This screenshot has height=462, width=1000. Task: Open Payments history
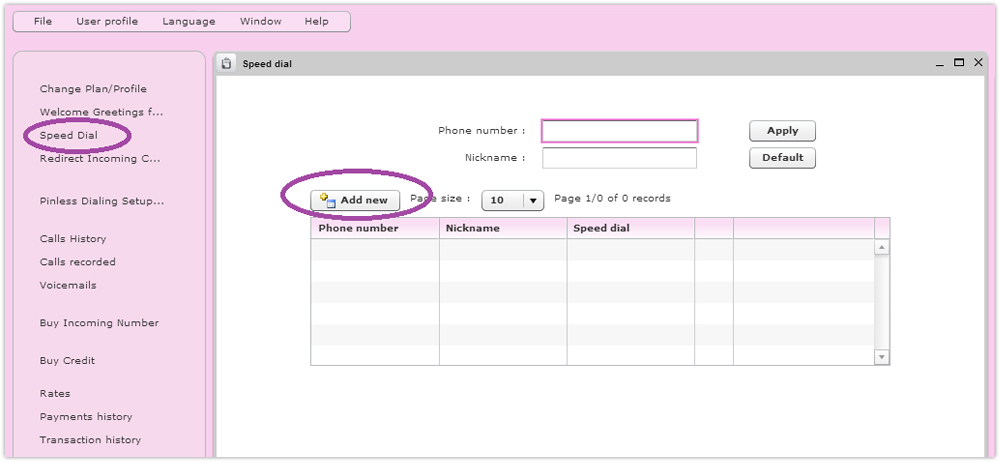[x=86, y=417]
